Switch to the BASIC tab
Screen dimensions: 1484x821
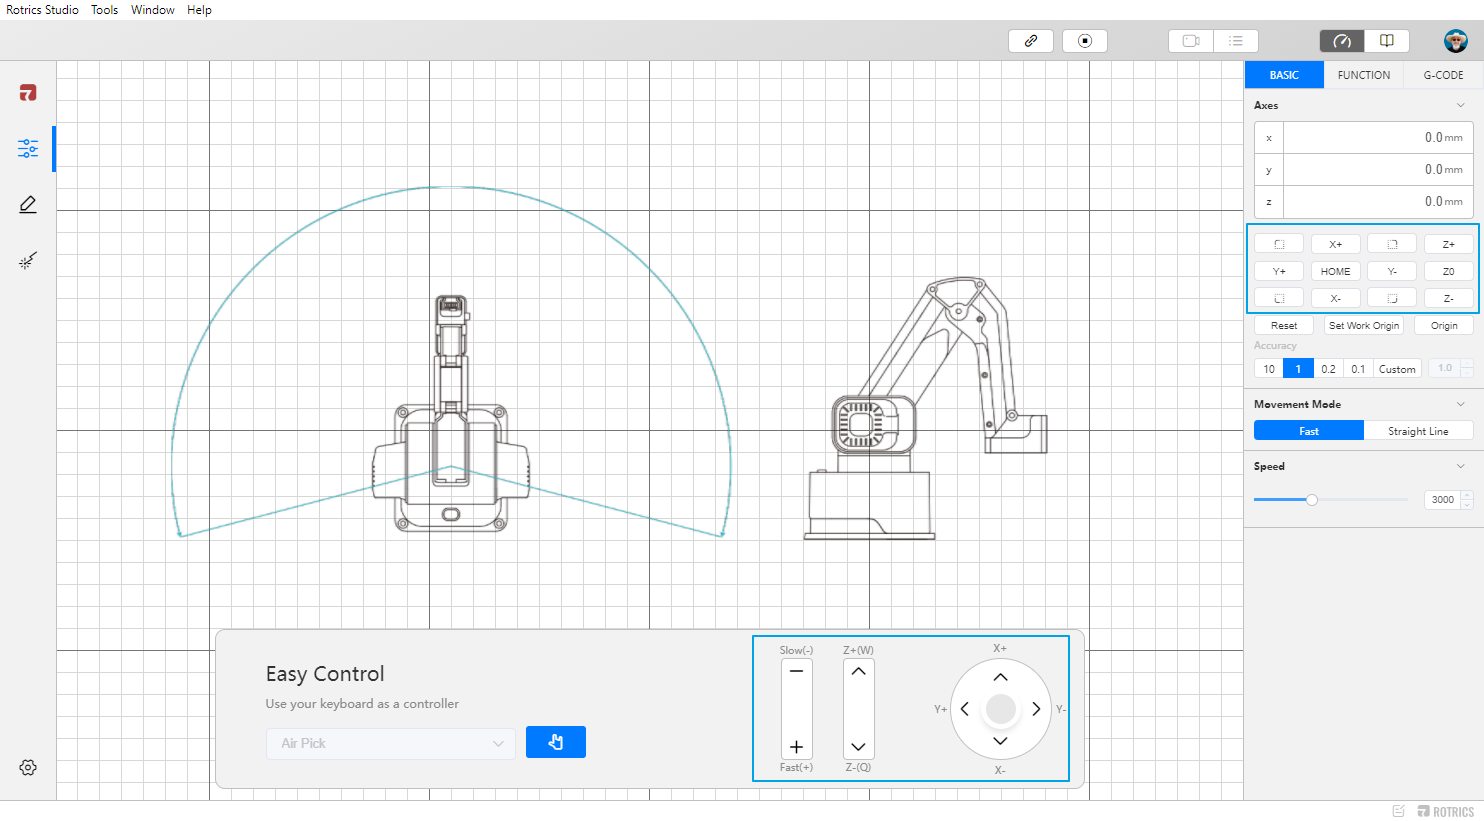(x=1284, y=75)
